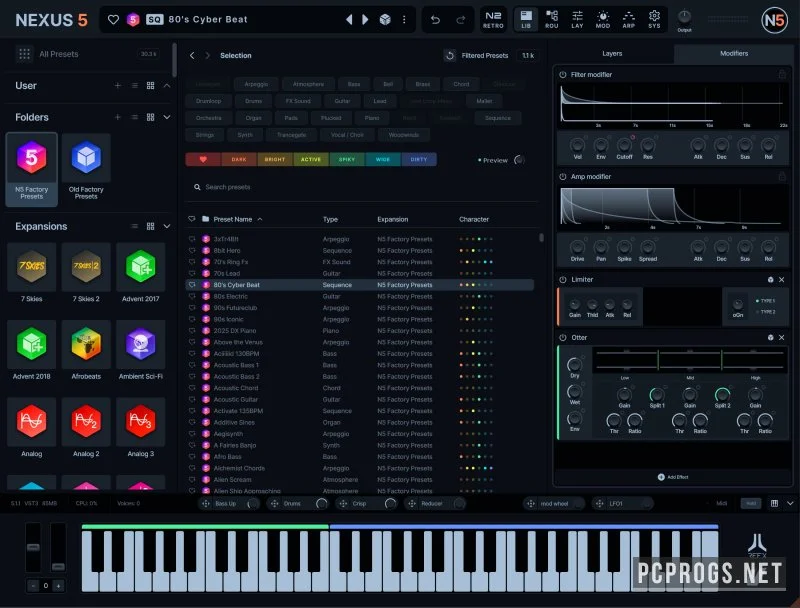Open the three-dot preset options menu

(404, 19)
